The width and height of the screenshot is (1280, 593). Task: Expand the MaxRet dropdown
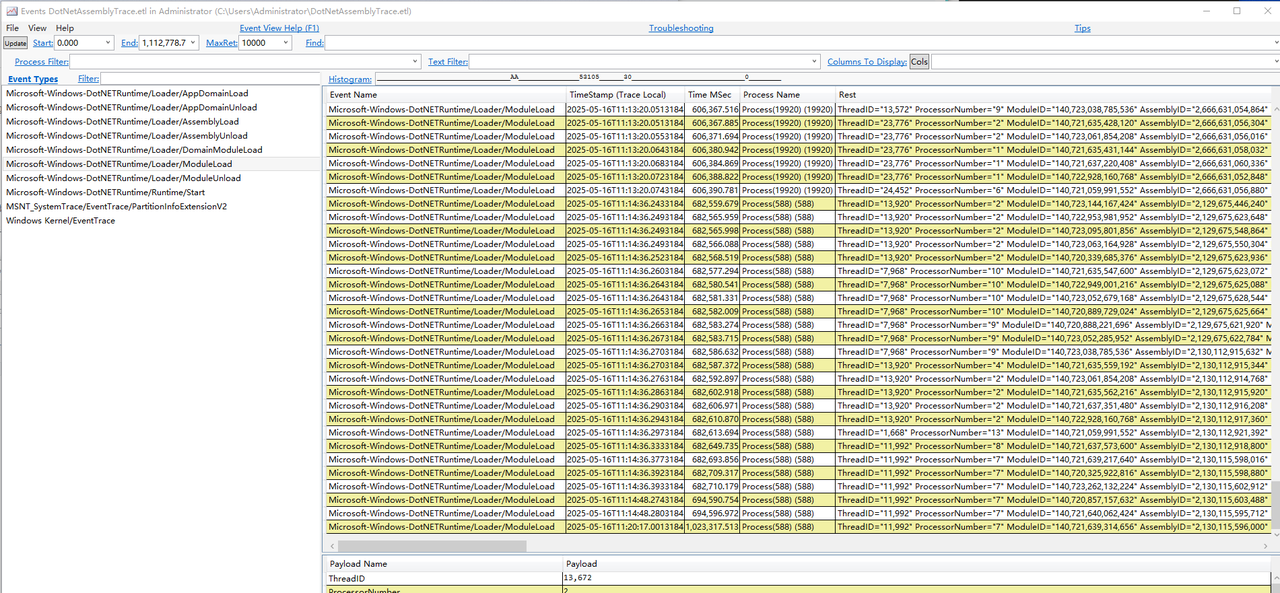(286, 43)
